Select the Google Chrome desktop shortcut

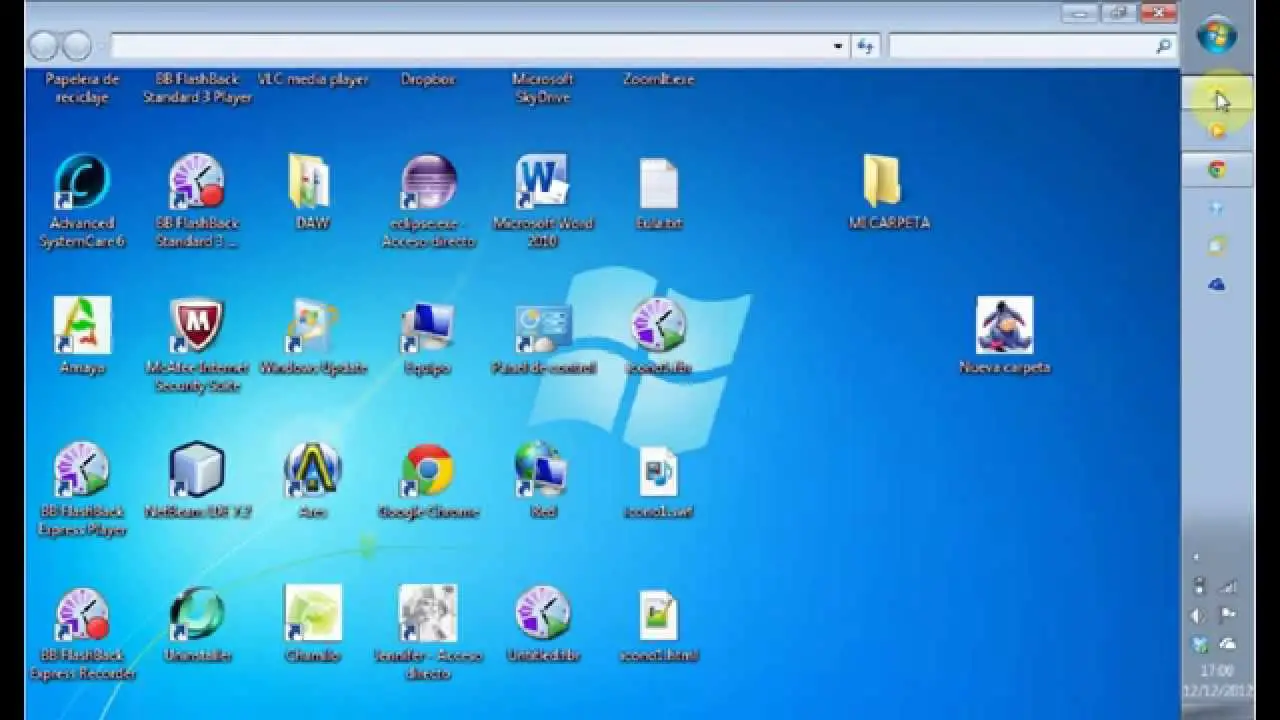click(428, 471)
